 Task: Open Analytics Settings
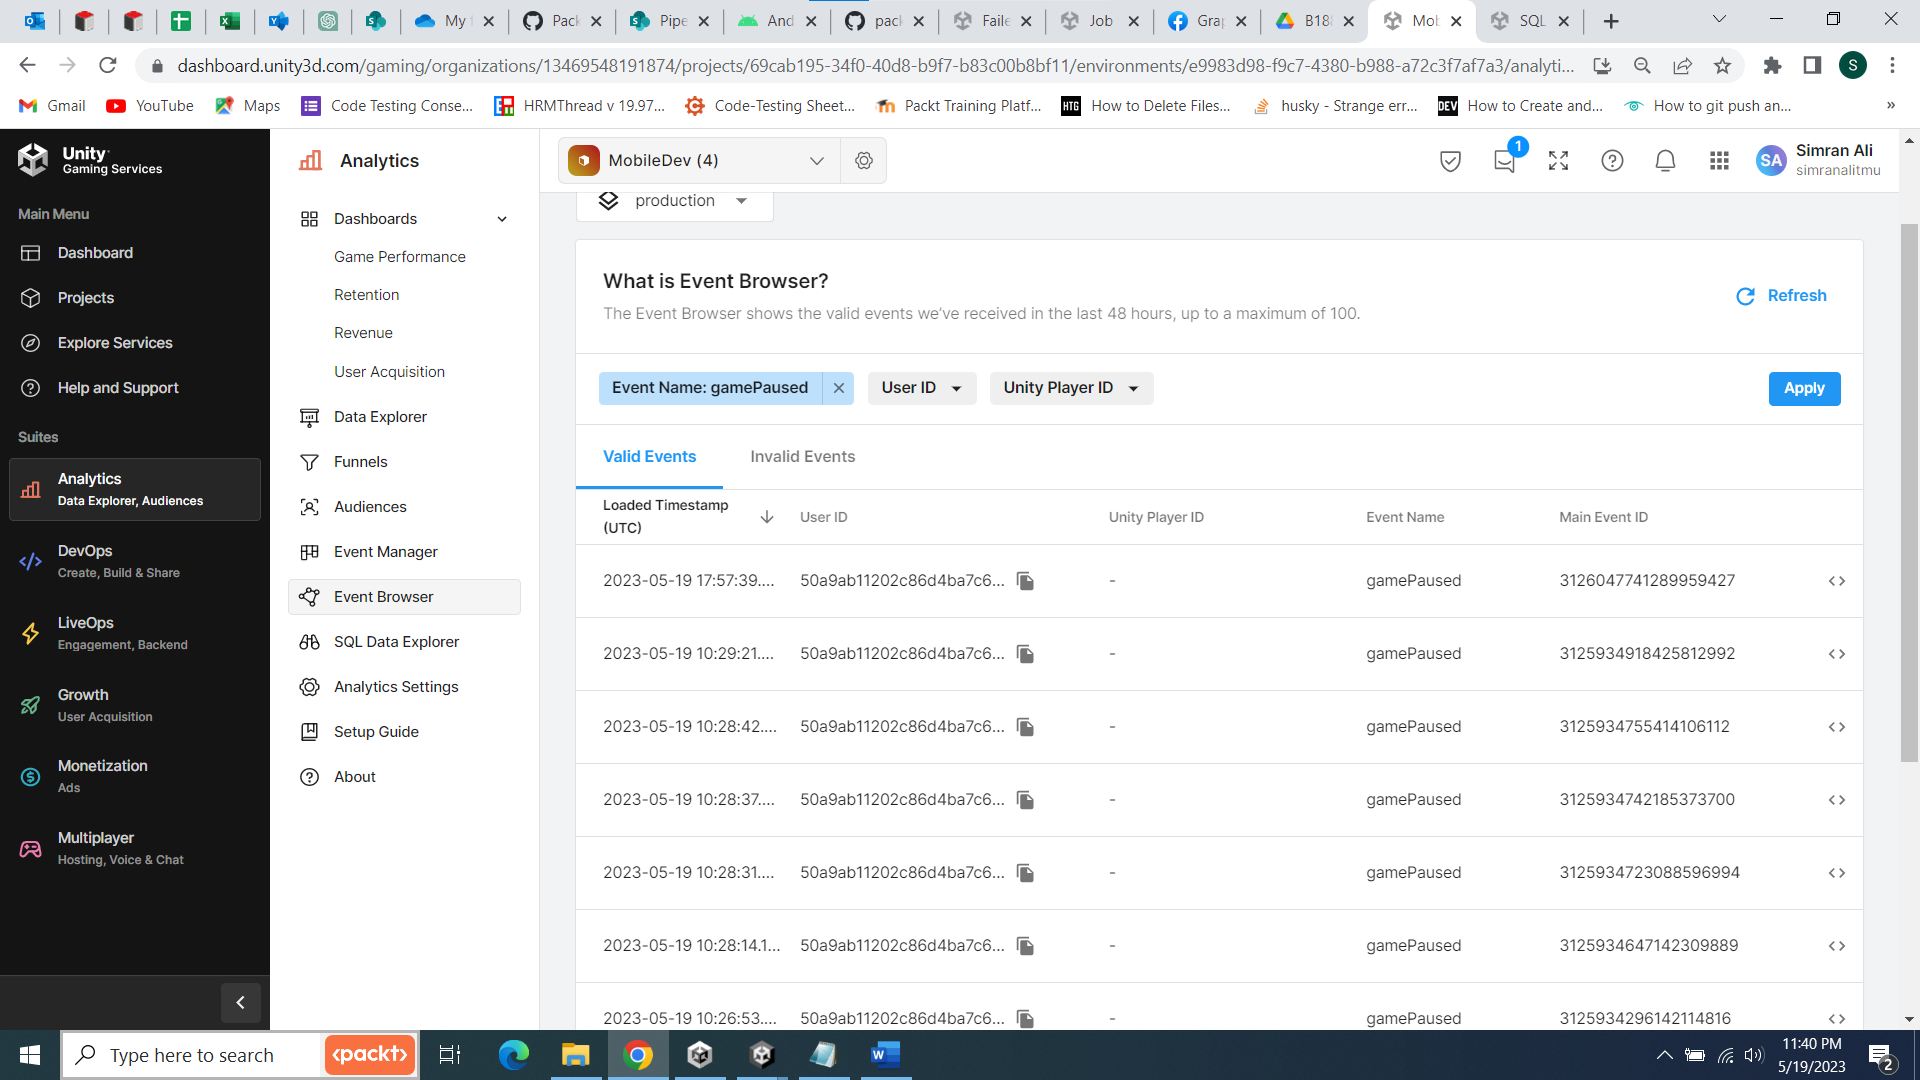(394, 686)
